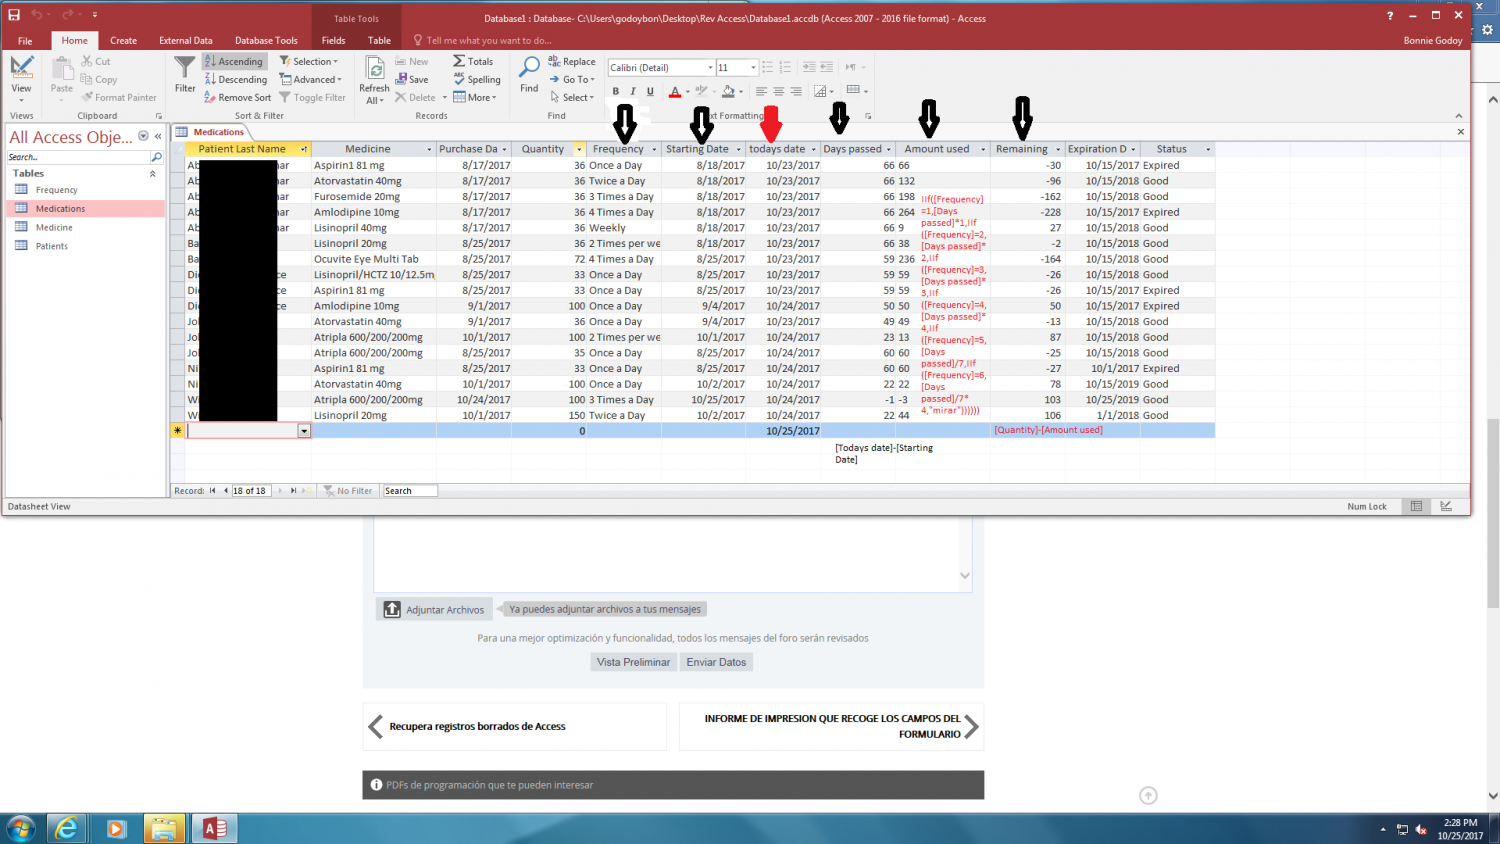Click the Filter funnel icon
The width and height of the screenshot is (1500, 844).
185,75
